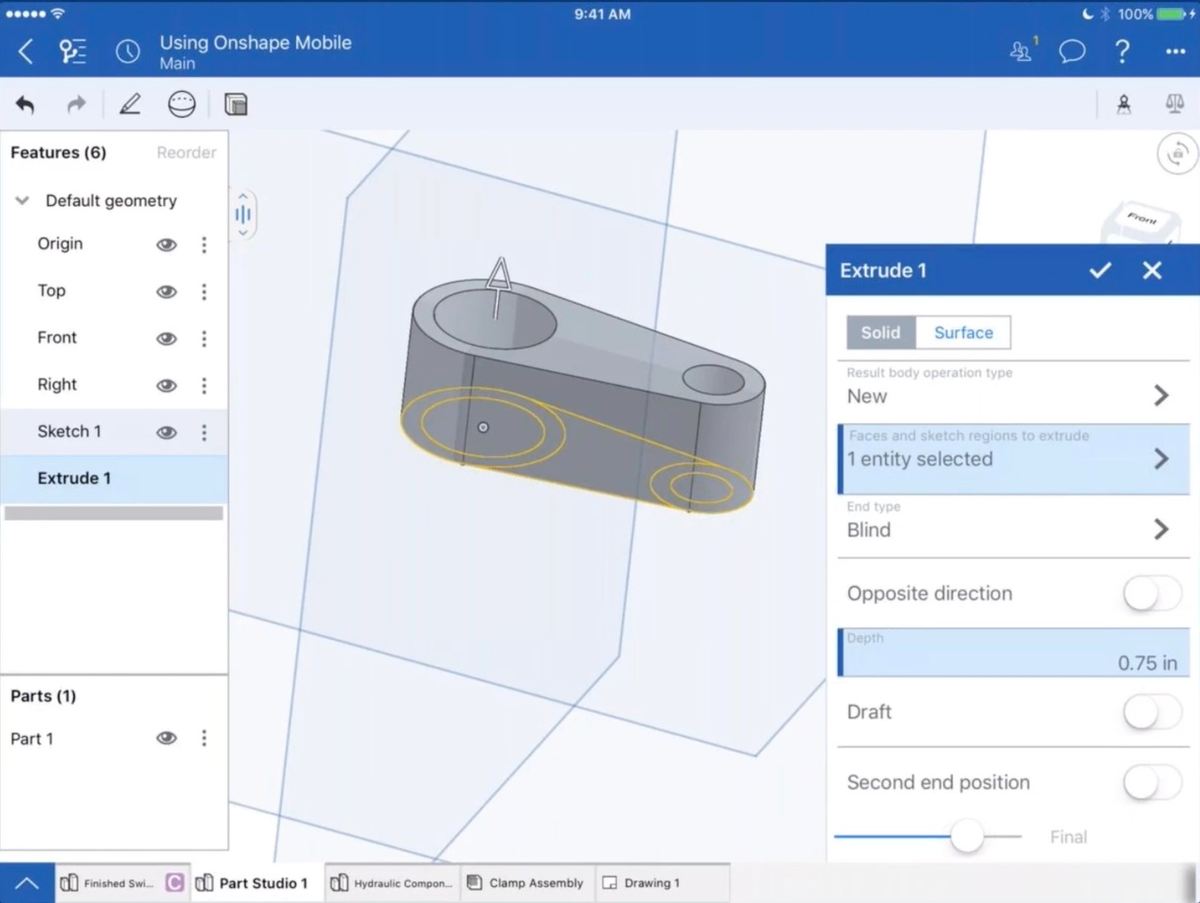The width and height of the screenshot is (1200, 903).
Task: Open options menu for Right plane
Action: (204, 385)
